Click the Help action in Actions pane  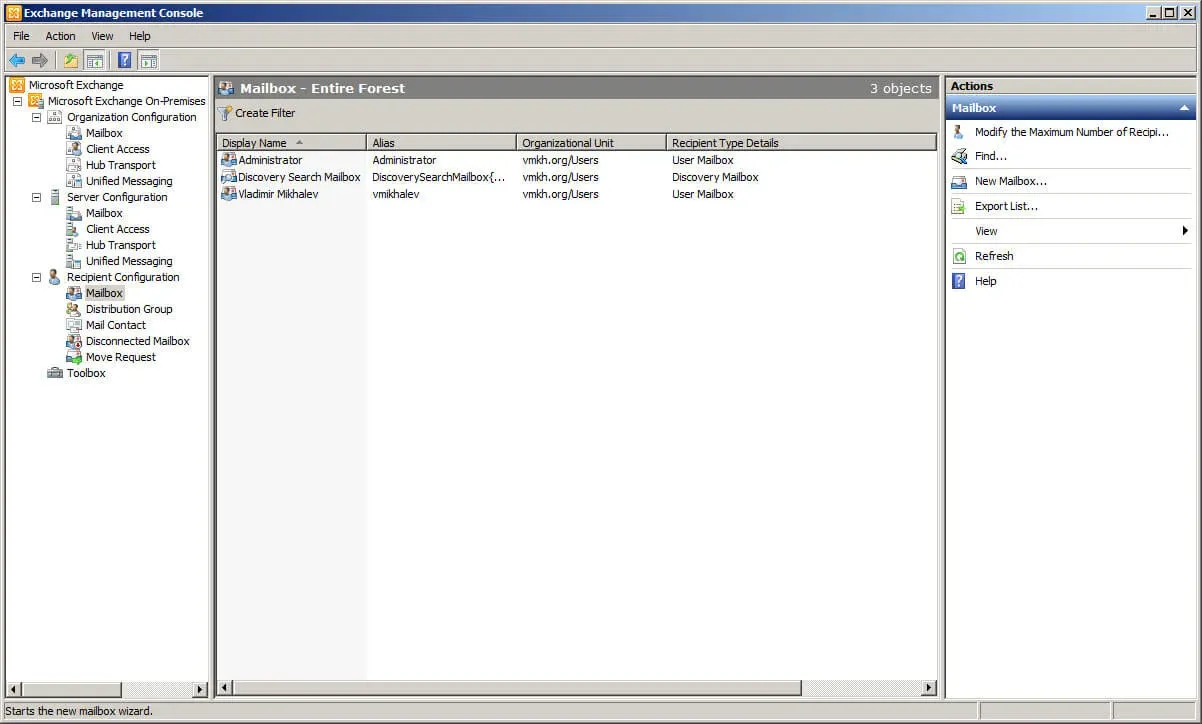pyautogui.click(x=985, y=281)
